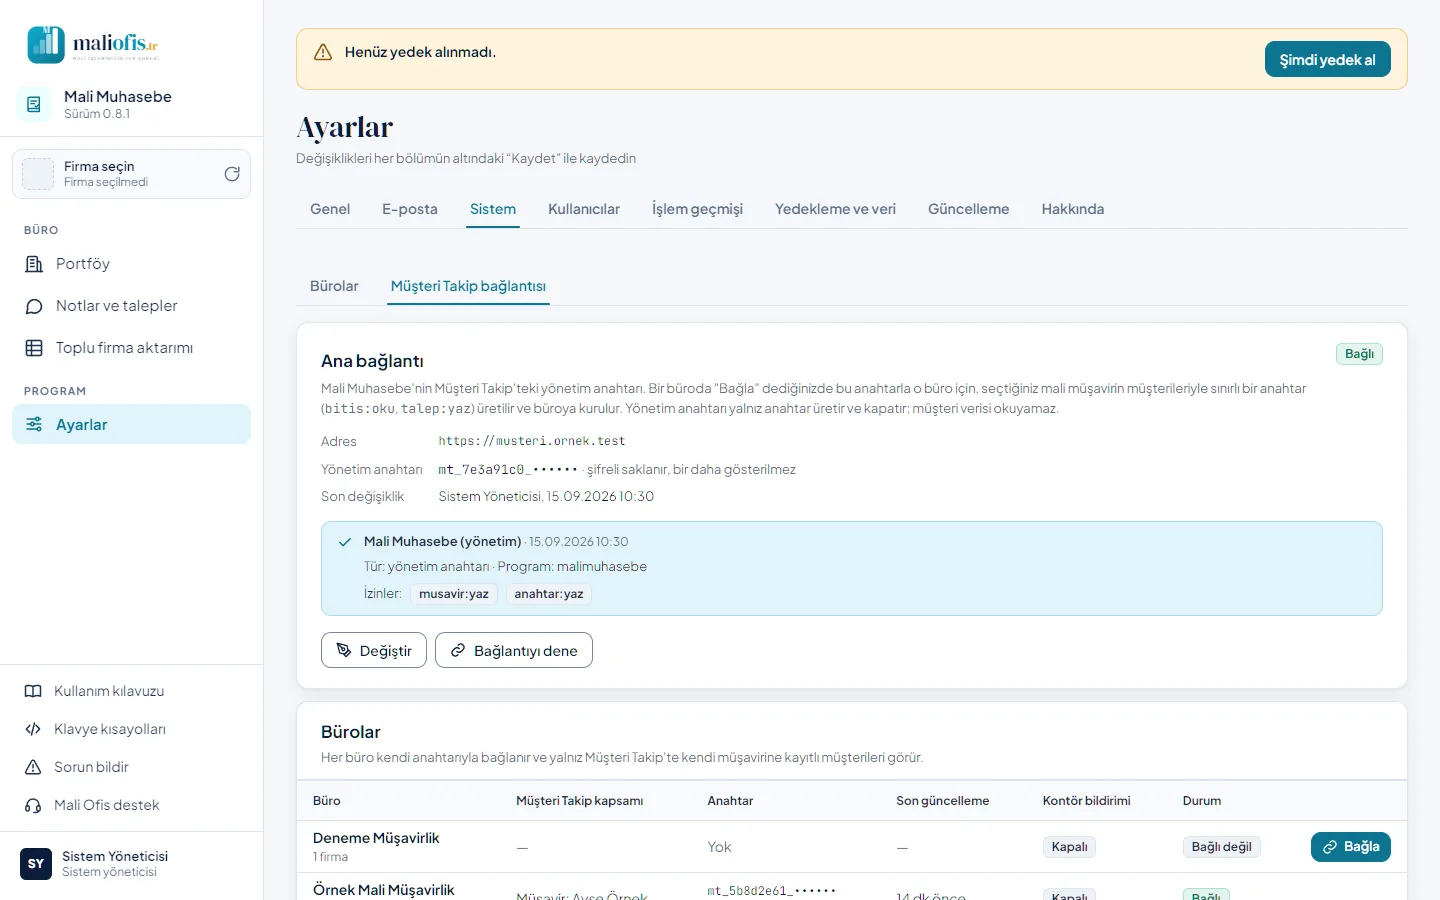Open the Güncelleme tab
This screenshot has height=900, width=1440.
(x=968, y=209)
